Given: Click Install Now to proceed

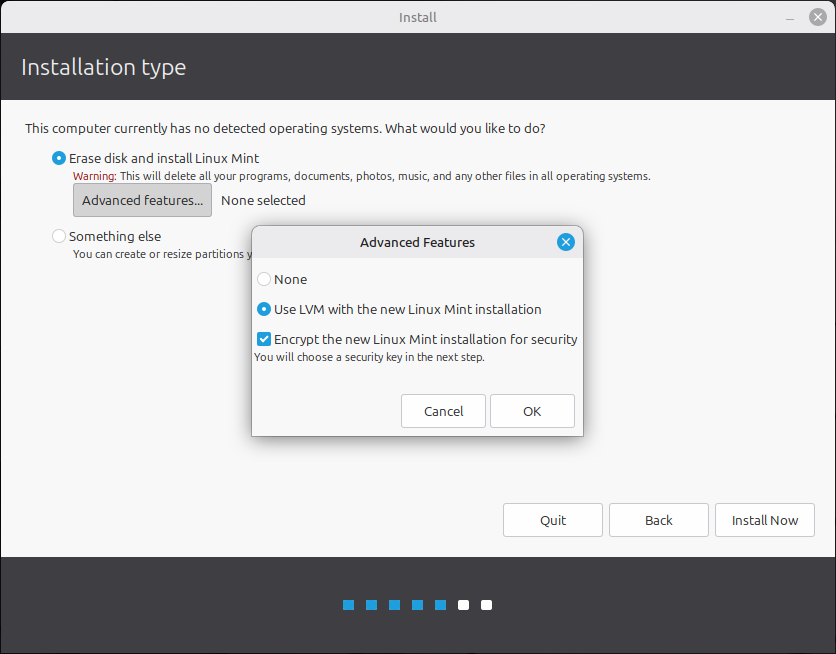Looking at the screenshot, I should [x=764, y=520].
